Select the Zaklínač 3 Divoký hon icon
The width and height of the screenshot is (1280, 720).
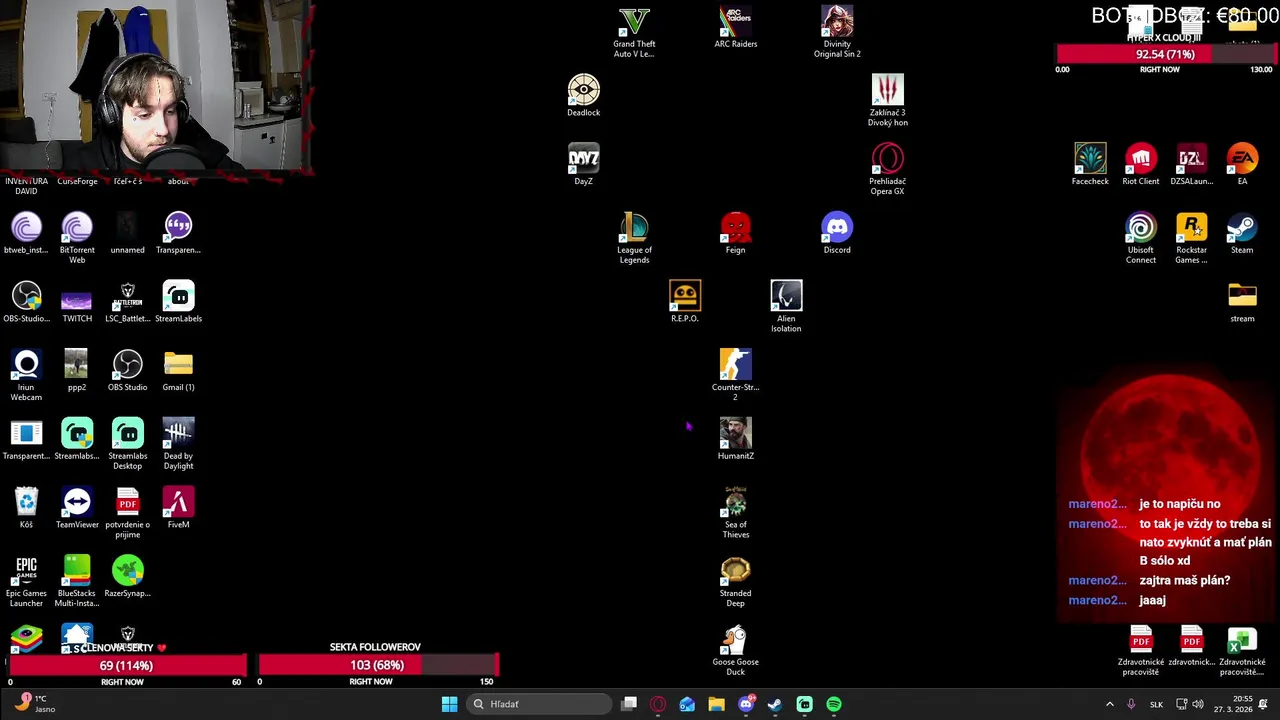tap(887, 100)
